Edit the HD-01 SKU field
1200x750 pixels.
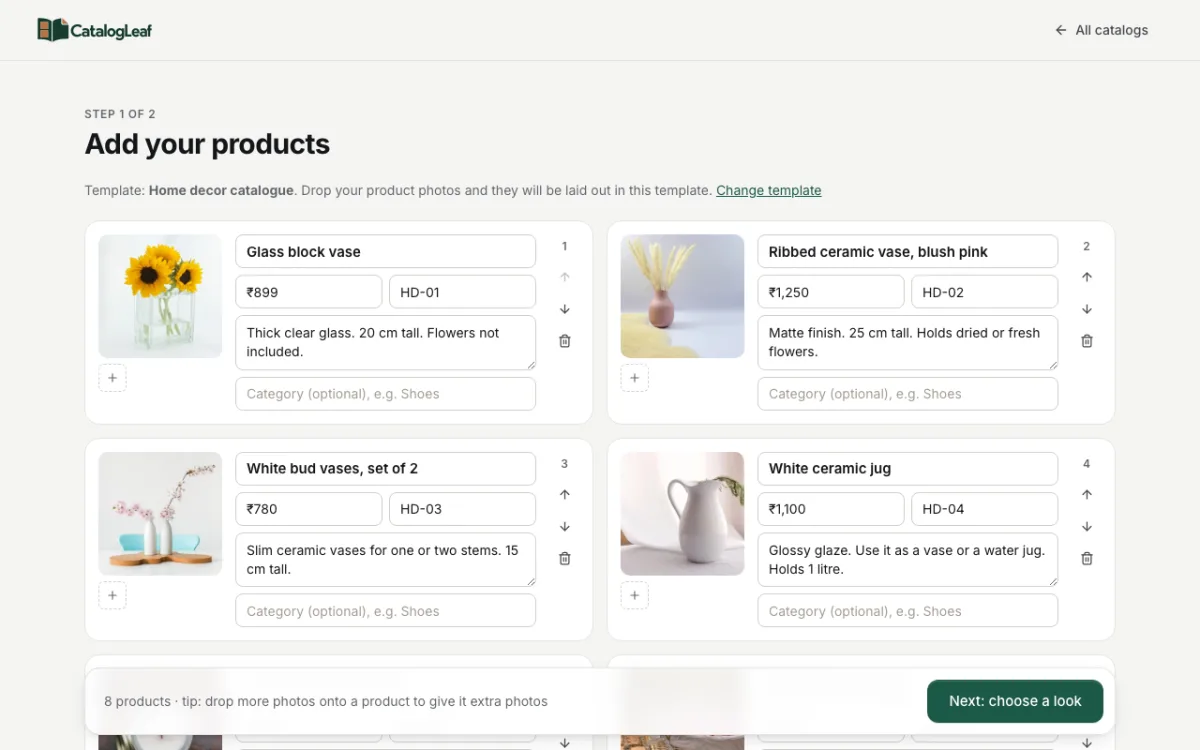click(x=462, y=292)
